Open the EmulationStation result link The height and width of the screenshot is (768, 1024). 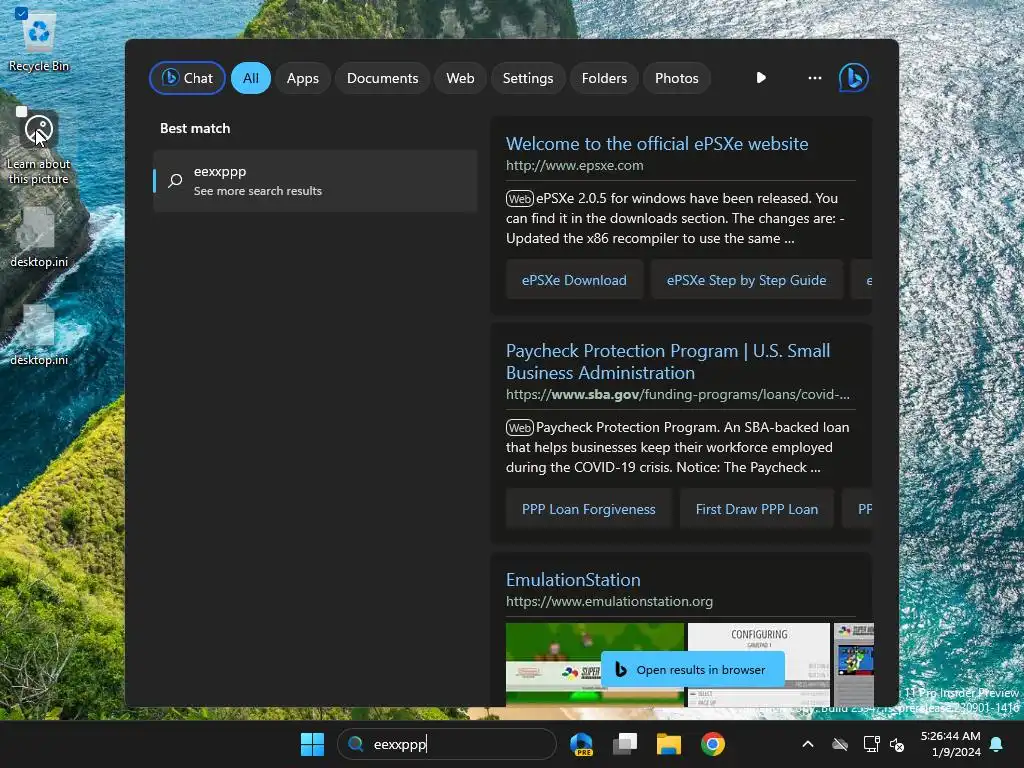pos(573,580)
